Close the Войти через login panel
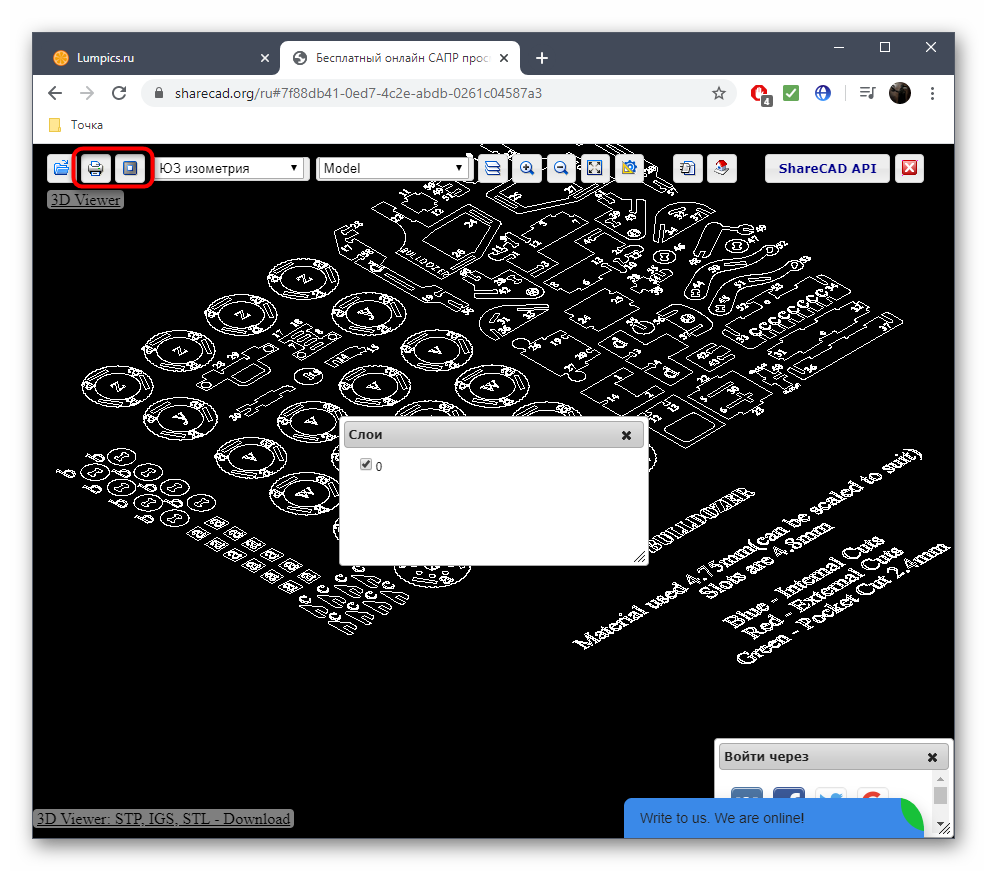This screenshot has width=987, height=871. (932, 757)
